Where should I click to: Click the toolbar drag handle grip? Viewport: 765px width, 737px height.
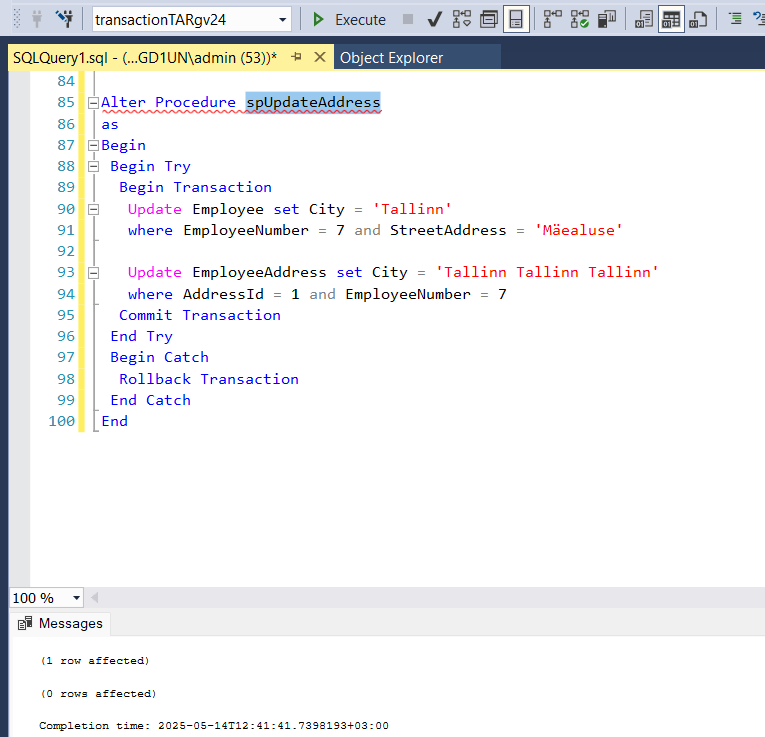pos(17,20)
